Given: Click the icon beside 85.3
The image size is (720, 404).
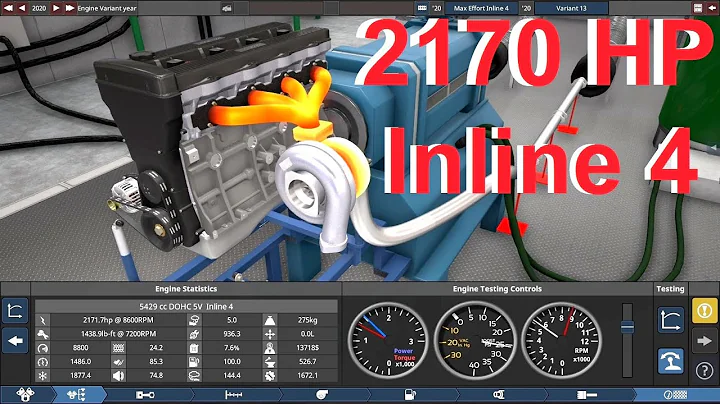Looking at the screenshot, I should point(118,362).
